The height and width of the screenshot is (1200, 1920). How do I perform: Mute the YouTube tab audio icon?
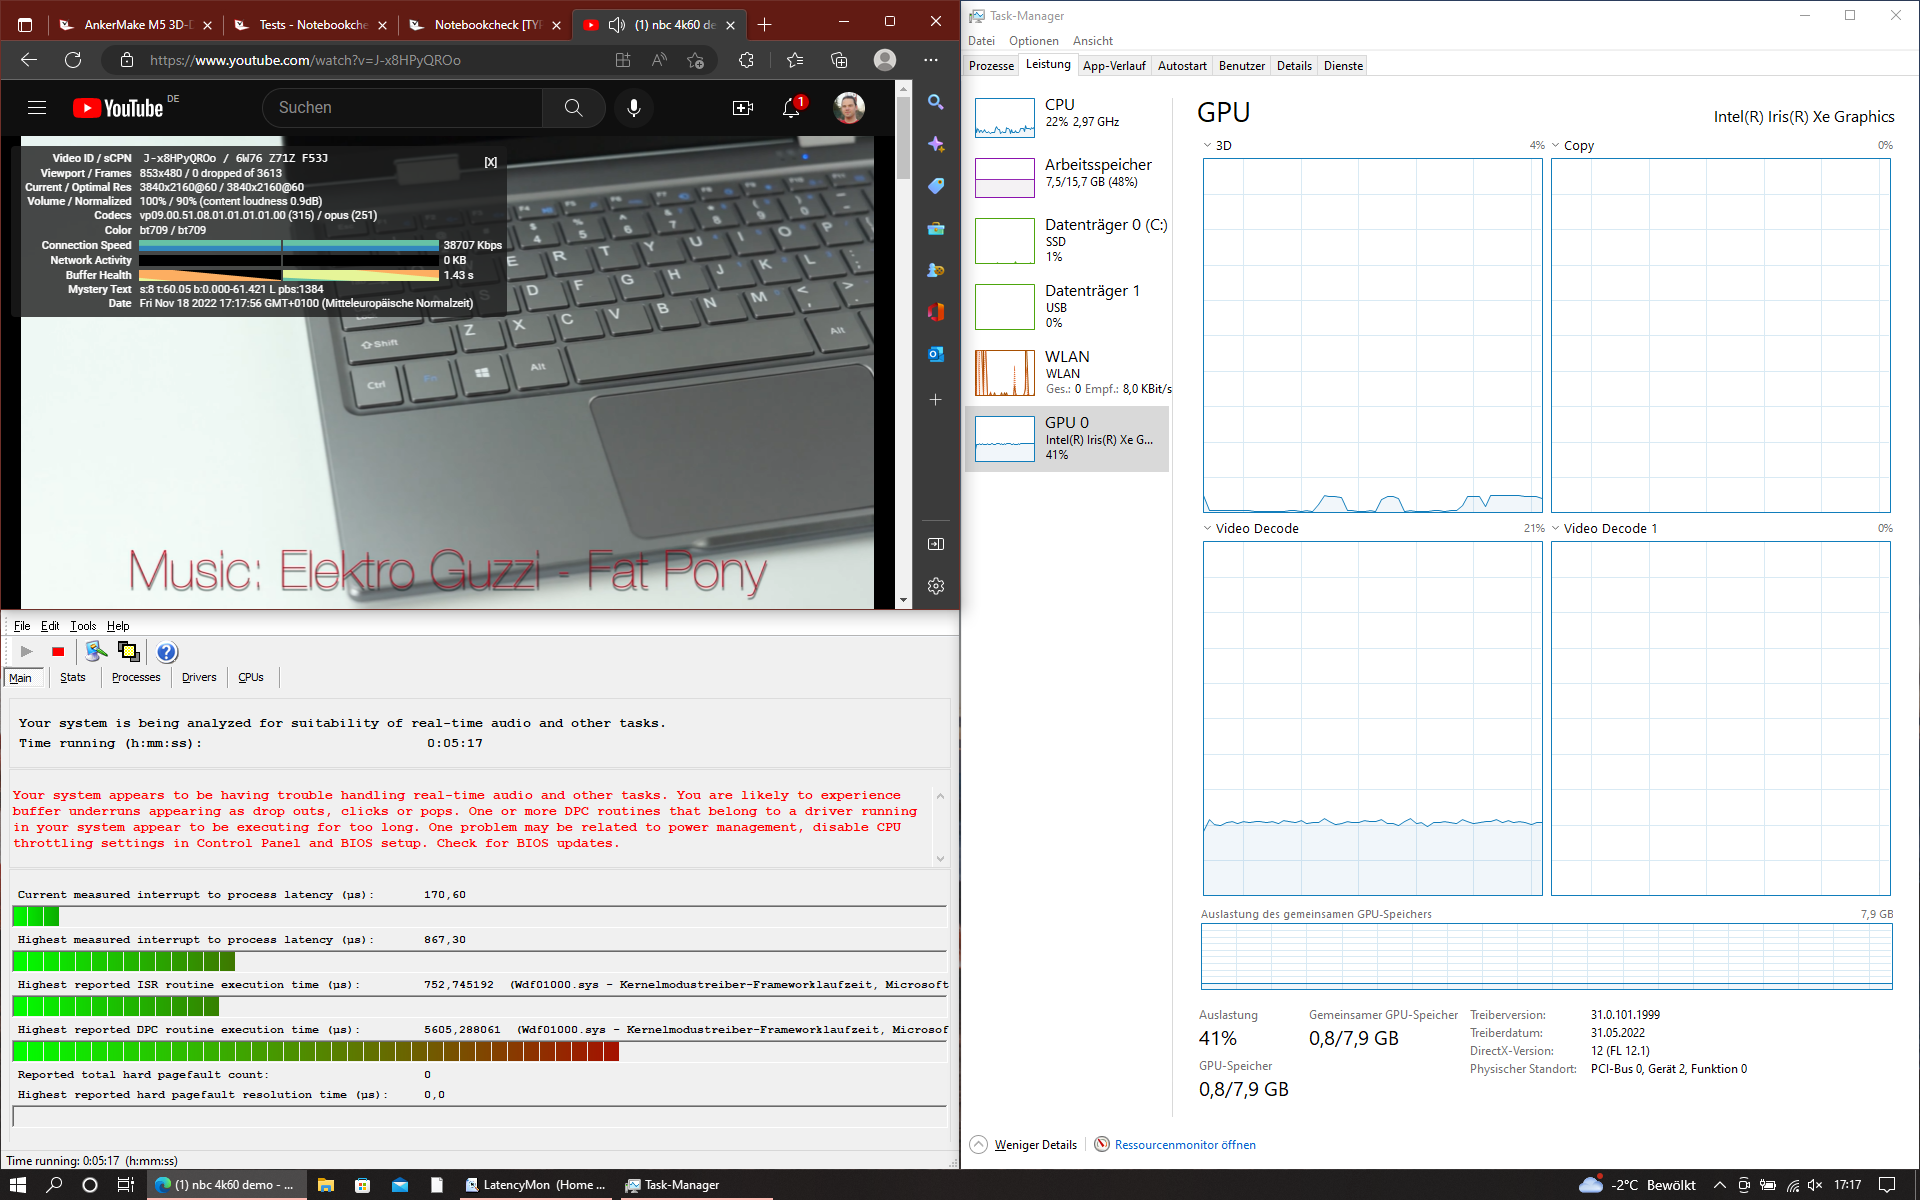point(617,25)
